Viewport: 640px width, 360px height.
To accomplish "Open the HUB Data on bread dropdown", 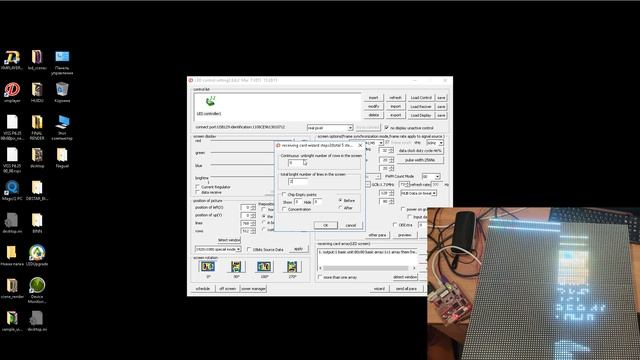I will point(418,193).
